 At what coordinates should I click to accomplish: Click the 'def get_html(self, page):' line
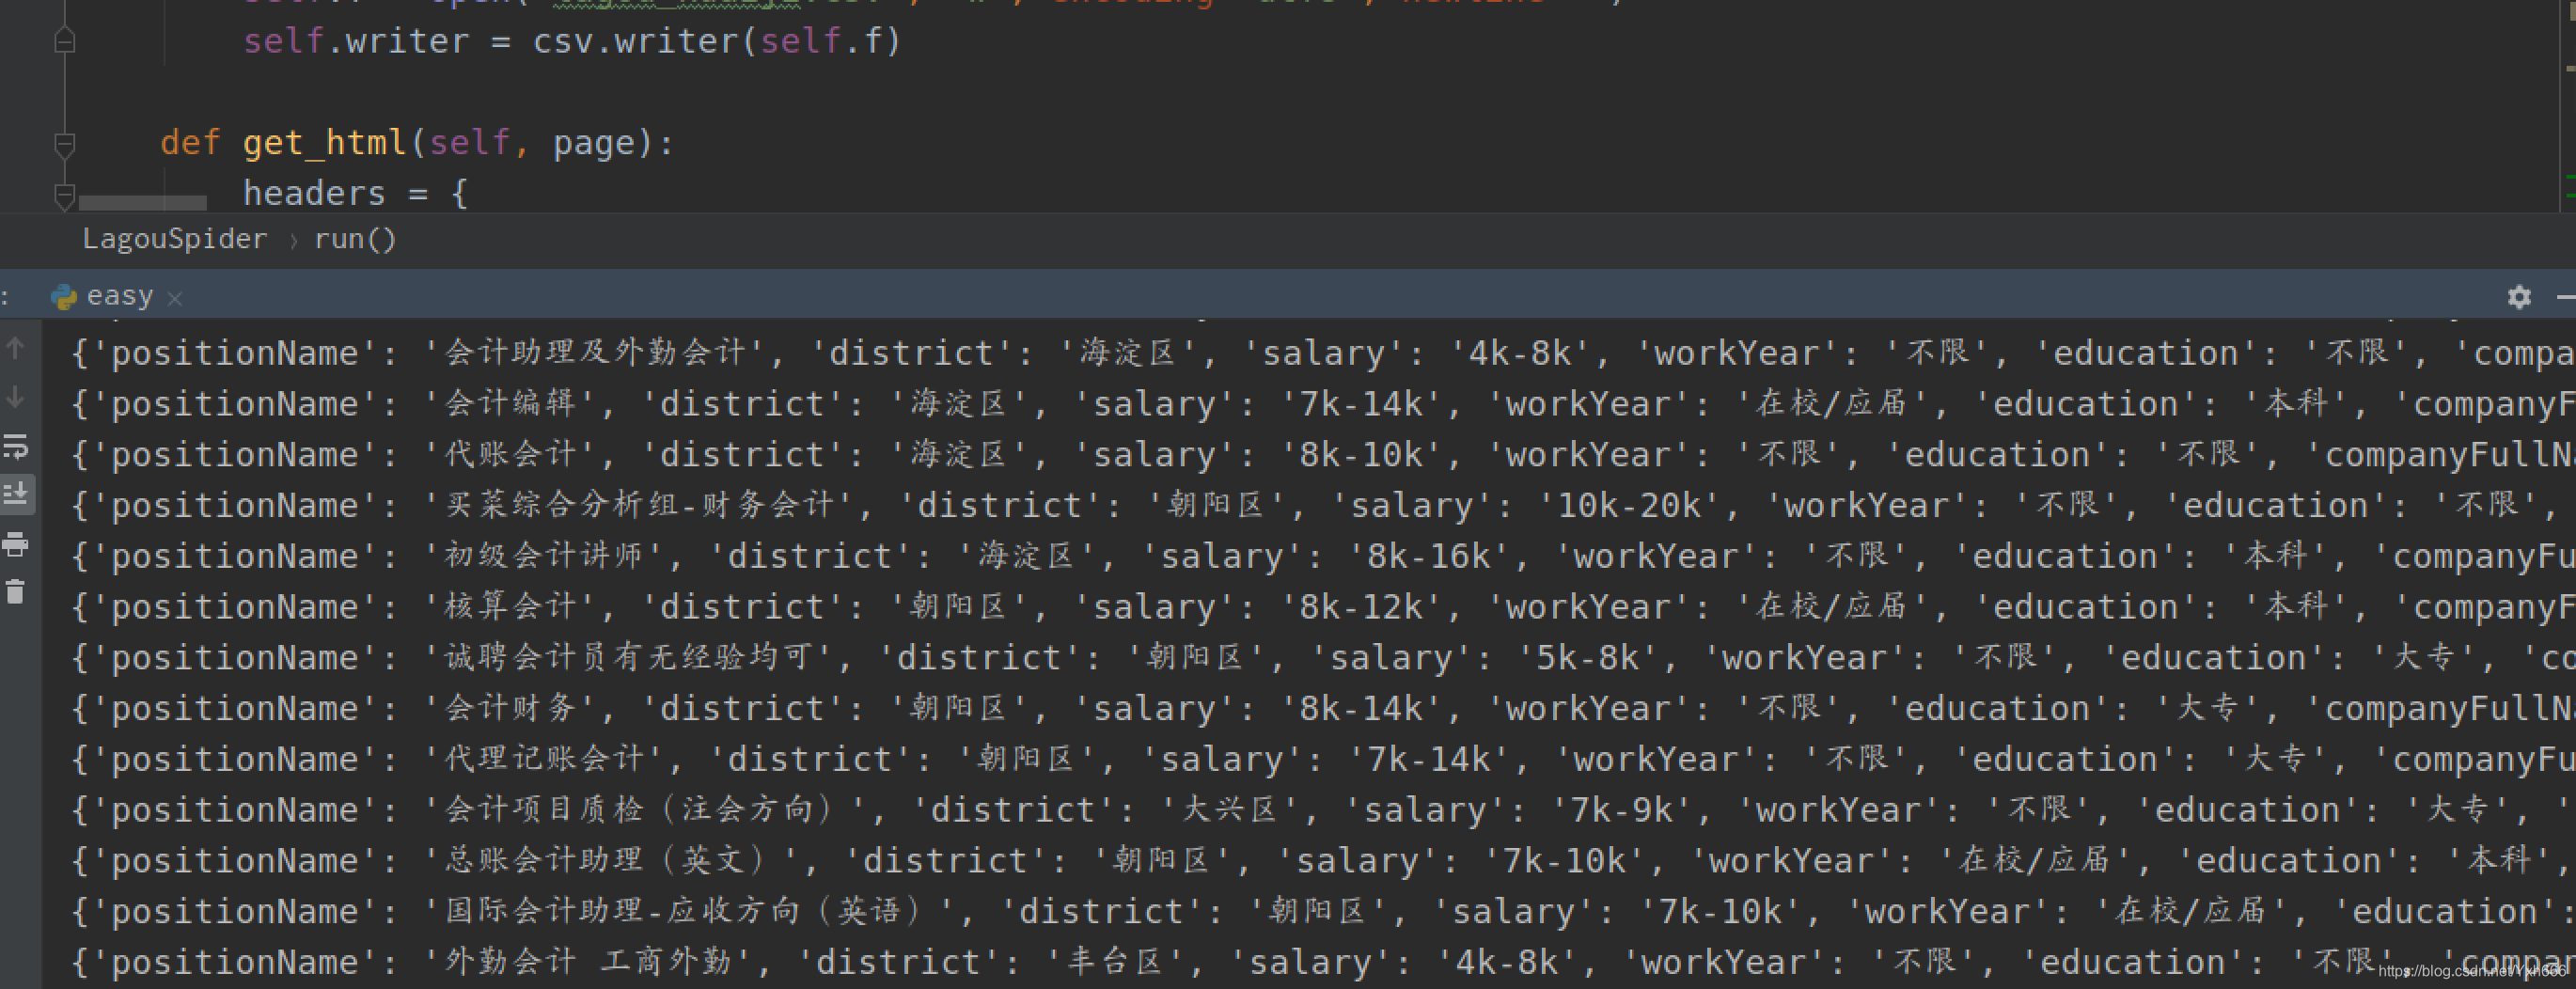click(418, 143)
